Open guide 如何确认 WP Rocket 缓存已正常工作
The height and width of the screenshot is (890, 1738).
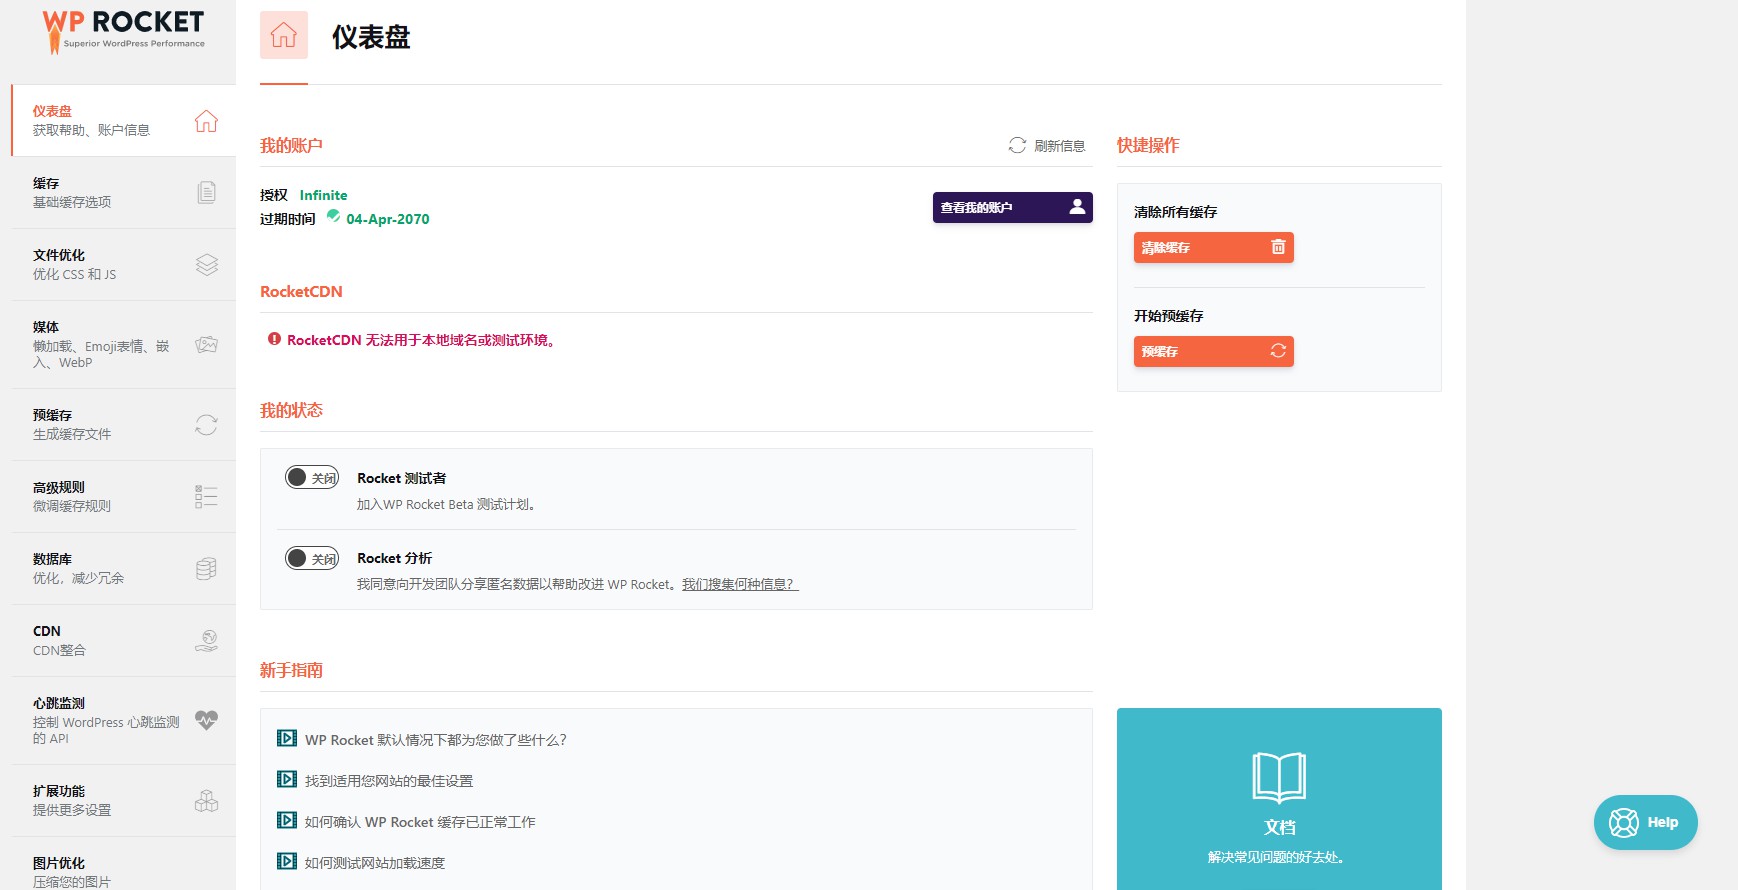click(x=420, y=822)
